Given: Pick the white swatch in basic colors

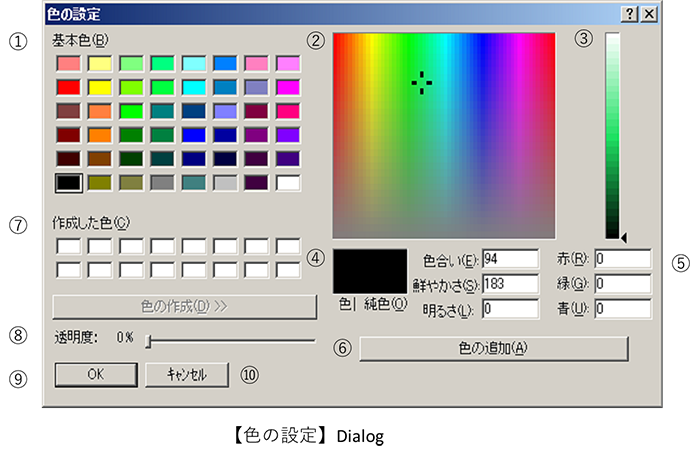Looking at the screenshot, I should tap(288, 184).
